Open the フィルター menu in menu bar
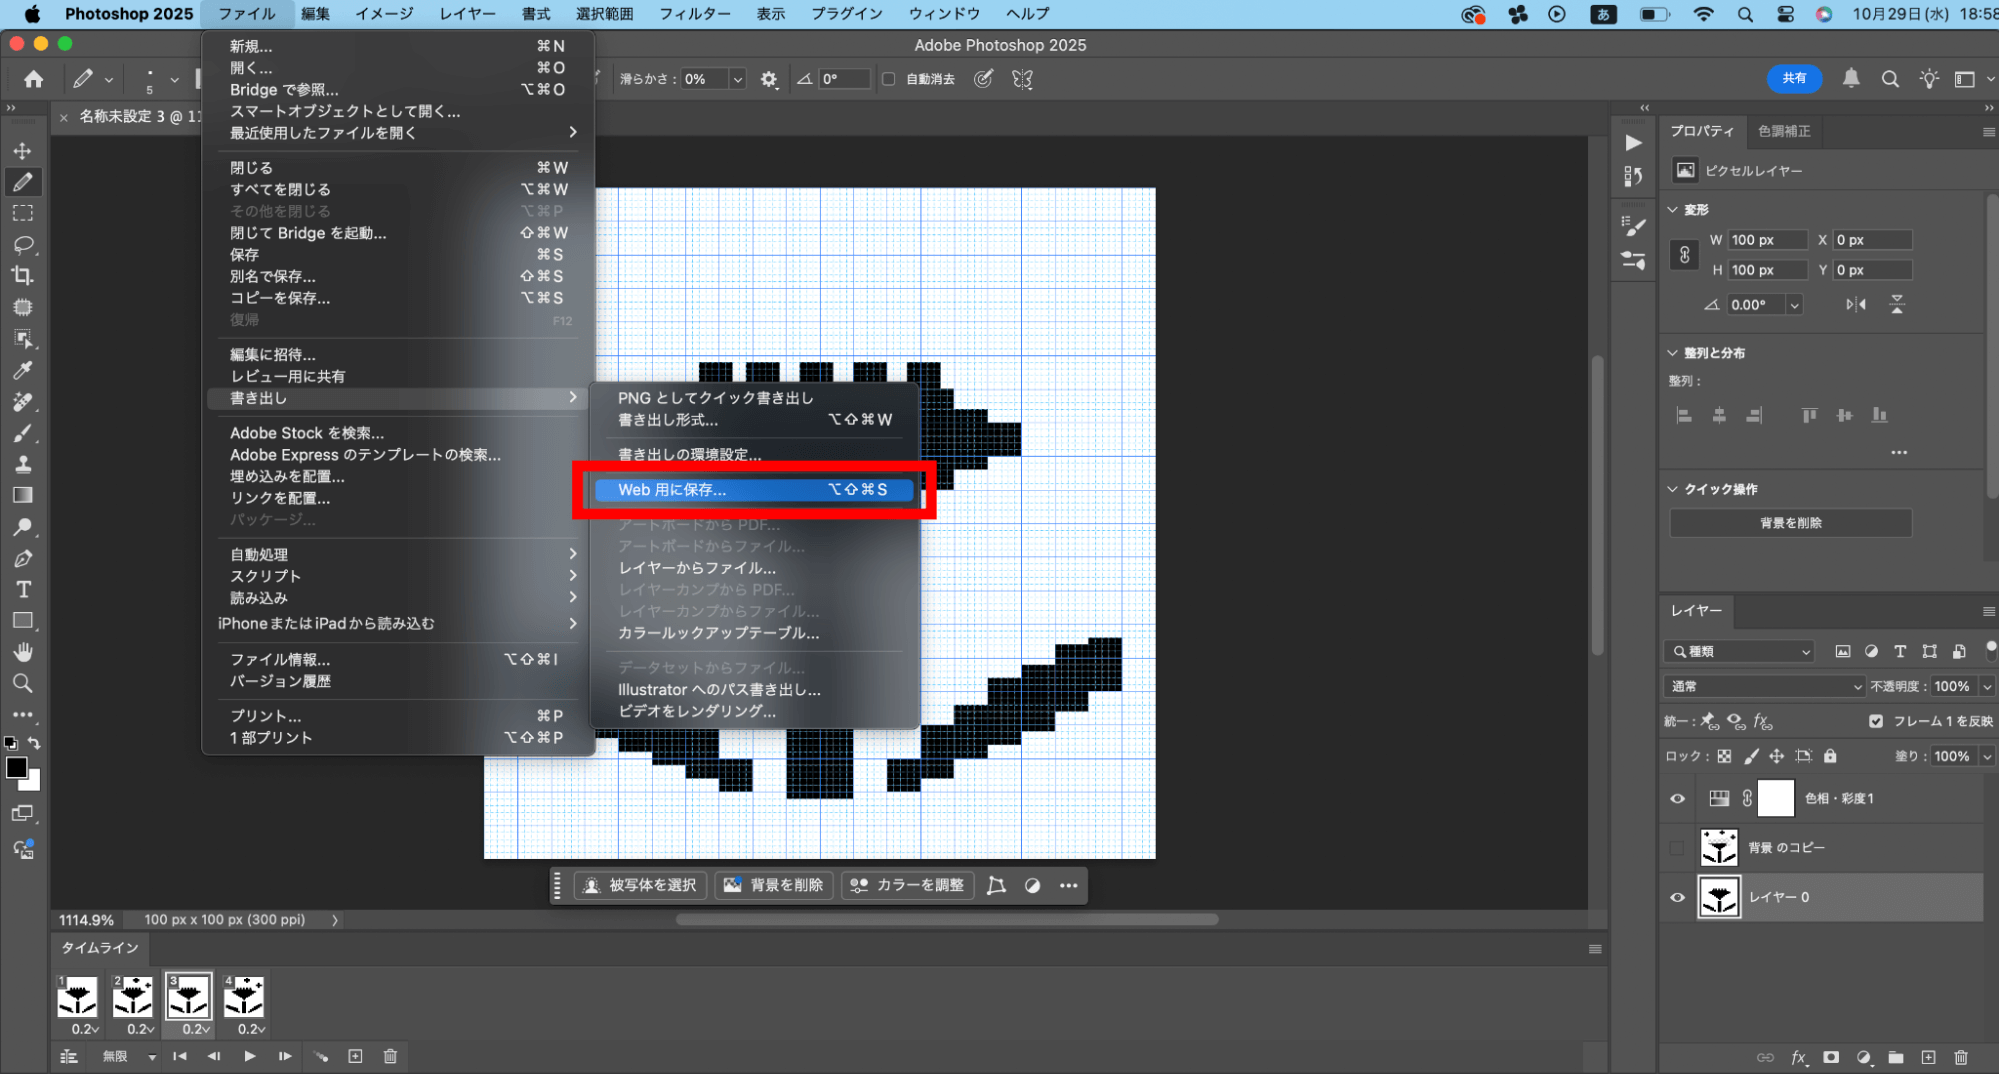The image size is (1999, 1074). pyautogui.click(x=694, y=14)
